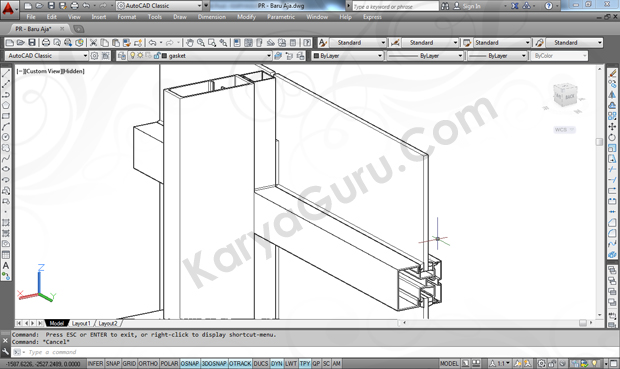Image resolution: width=620 pixels, height=369 pixels.
Task: Toggle GRID display in status bar
Action: point(129,363)
